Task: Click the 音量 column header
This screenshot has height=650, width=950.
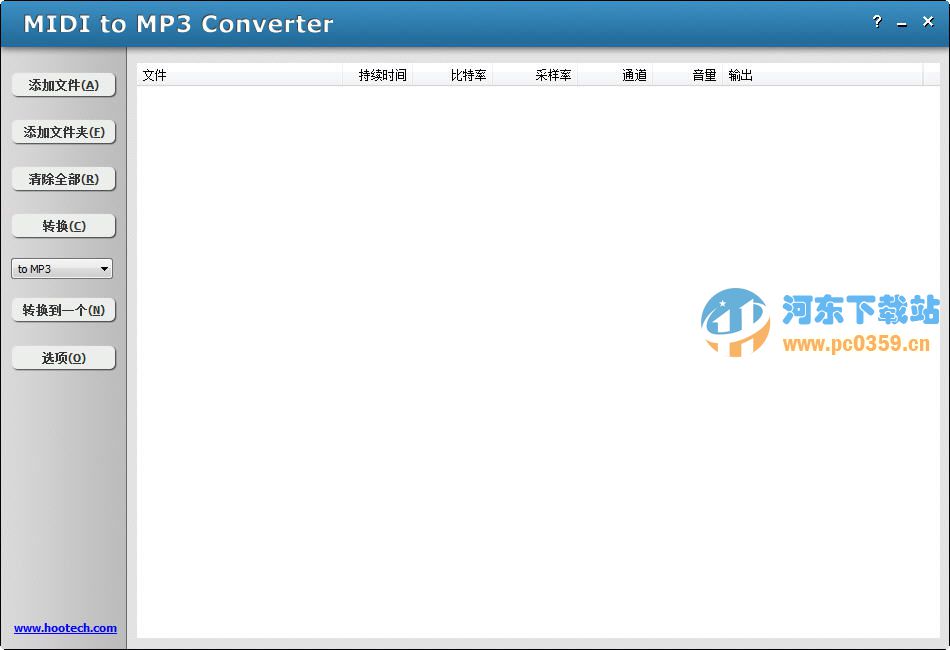Action: click(x=703, y=74)
